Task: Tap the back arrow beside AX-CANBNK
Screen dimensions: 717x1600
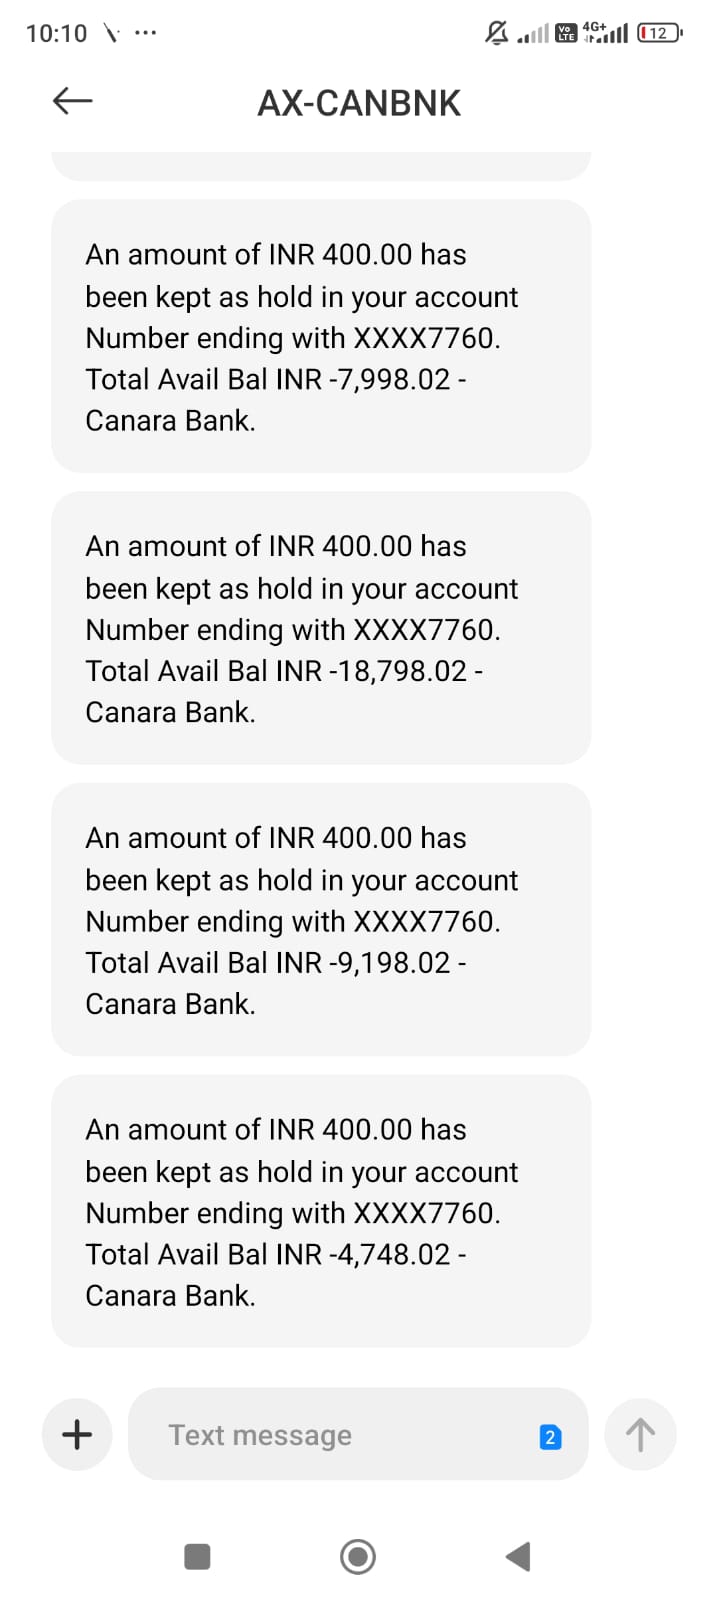Action: click(x=72, y=100)
